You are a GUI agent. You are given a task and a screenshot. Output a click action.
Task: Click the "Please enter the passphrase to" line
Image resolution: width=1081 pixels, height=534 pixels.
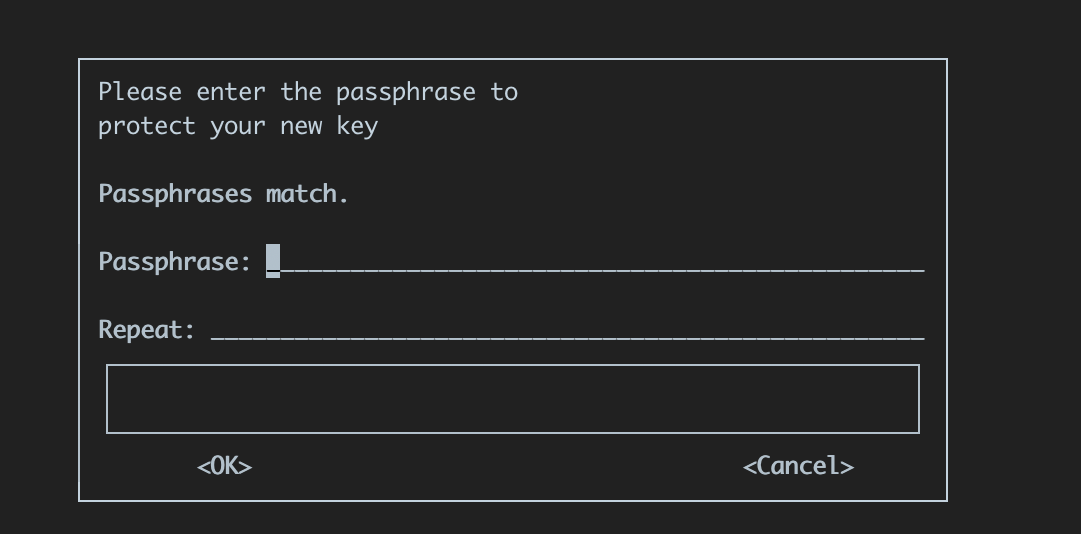click(308, 92)
